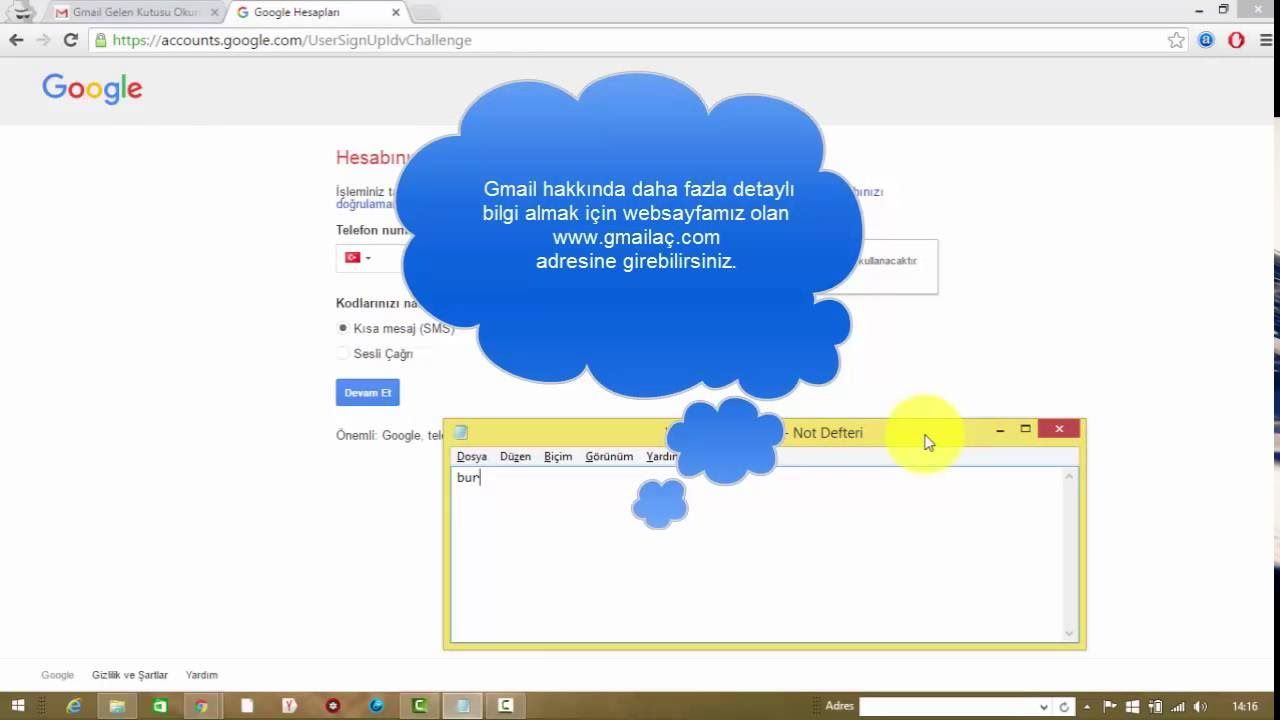The height and width of the screenshot is (720, 1280).
Task: Open the Chrome menu hamburger icon
Action: pyautogui.click(x=1264, y=40)
